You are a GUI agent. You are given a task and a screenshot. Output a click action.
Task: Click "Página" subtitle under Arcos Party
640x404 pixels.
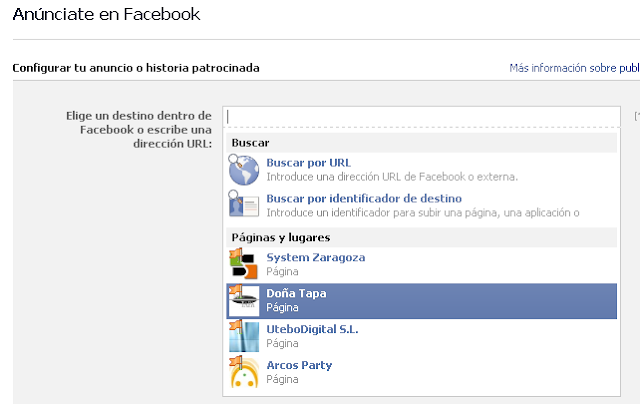pyautogui.click(x=282, y=379)
